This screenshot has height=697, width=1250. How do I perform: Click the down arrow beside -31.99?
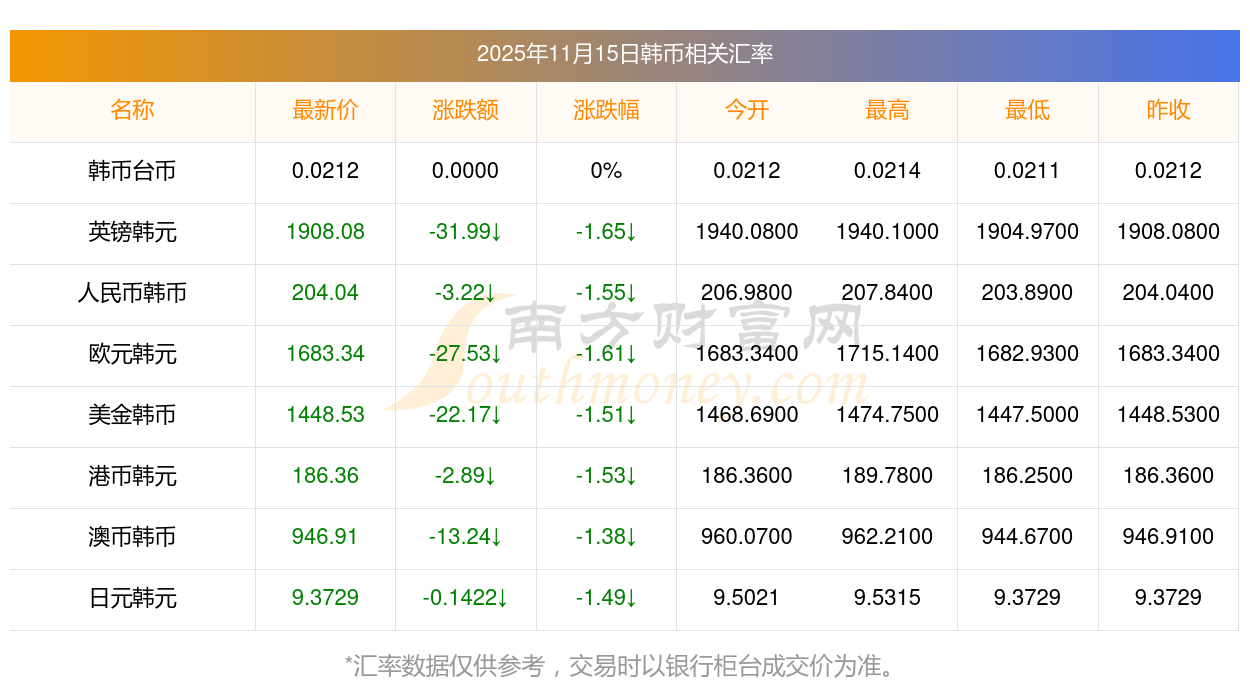click(496, 232)
